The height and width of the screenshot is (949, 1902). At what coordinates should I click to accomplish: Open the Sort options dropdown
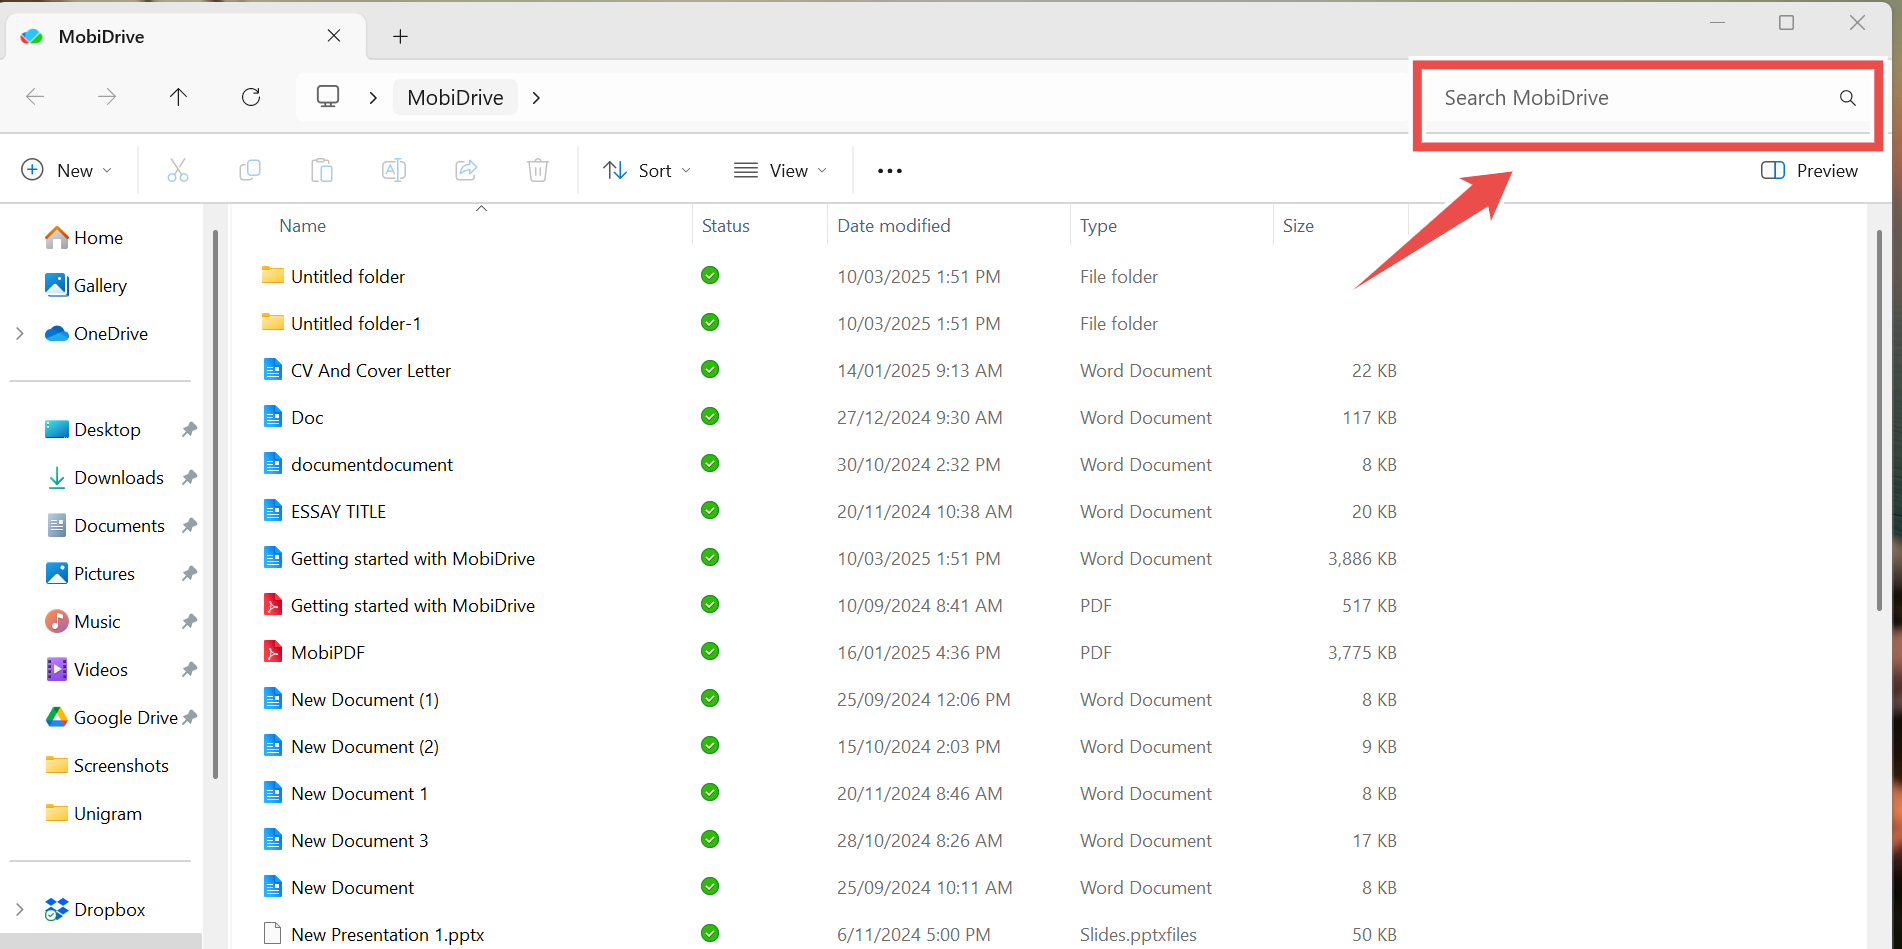tap(647, 171)
